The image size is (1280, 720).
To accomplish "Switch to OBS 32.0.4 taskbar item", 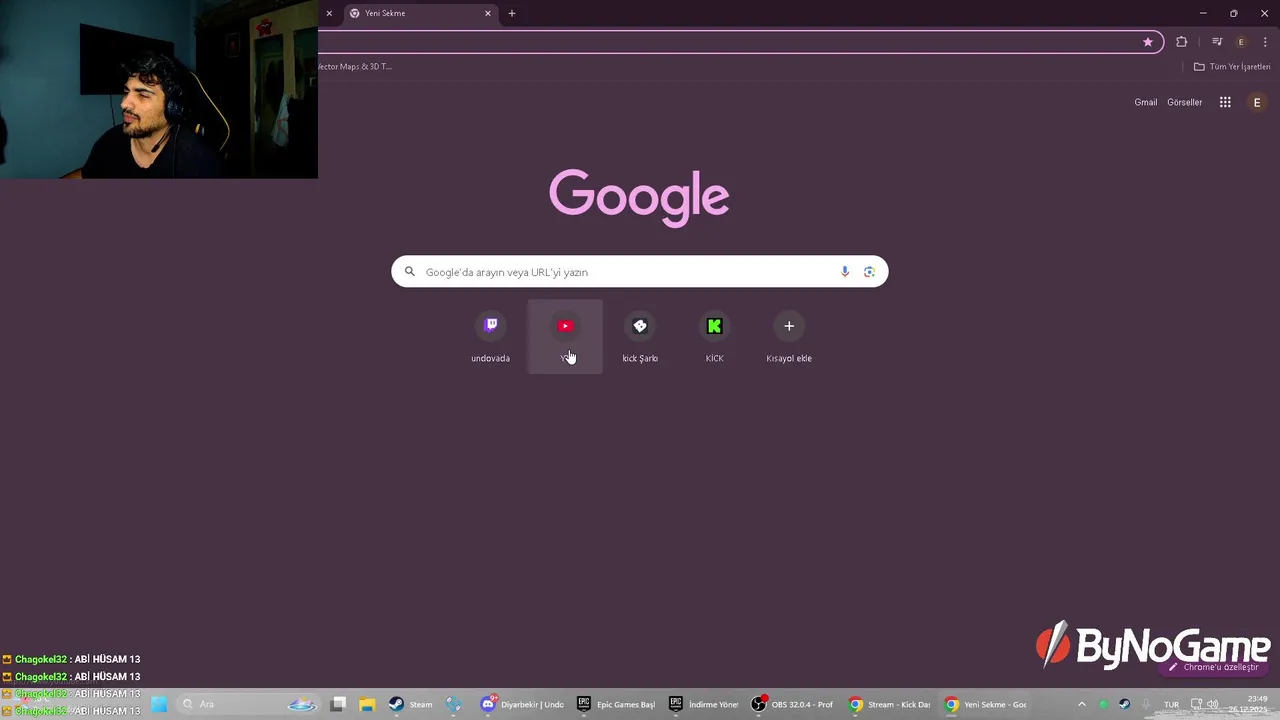I will coord(793,704).
